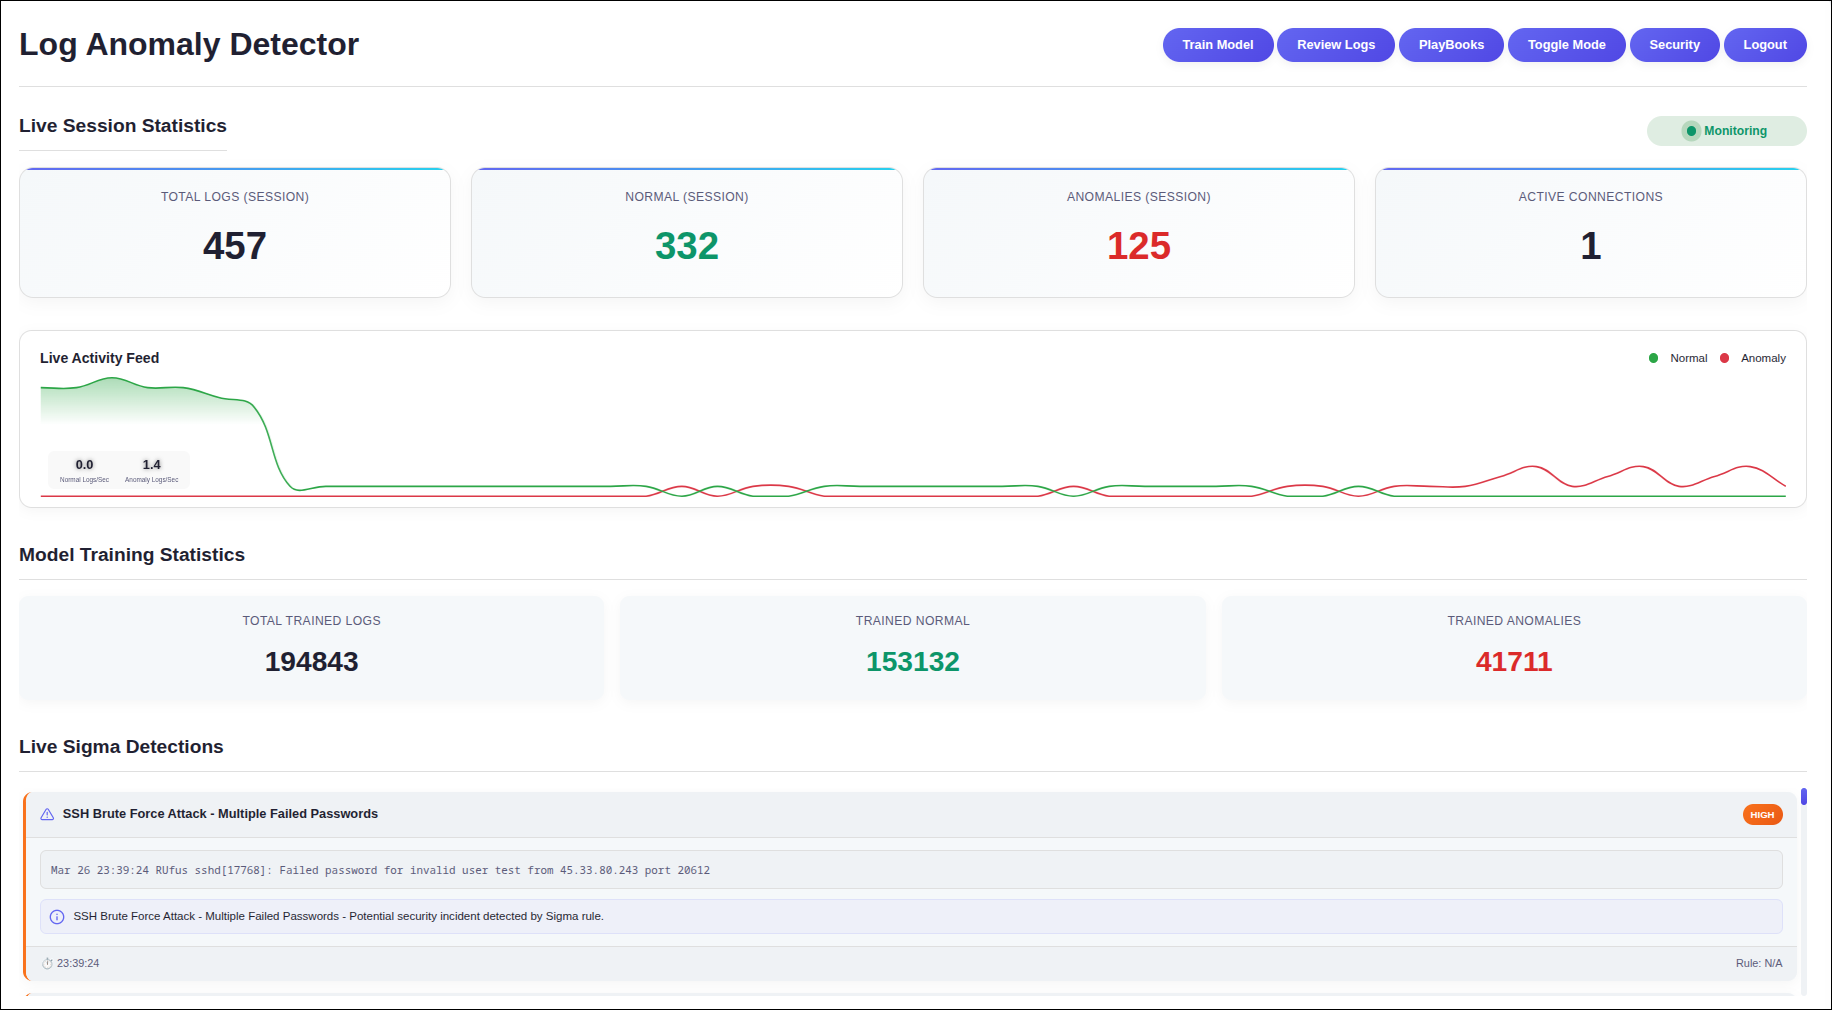Click the TOTAL LOGS (SESSION) label
1832x1010 pixels.
(235, 197)
